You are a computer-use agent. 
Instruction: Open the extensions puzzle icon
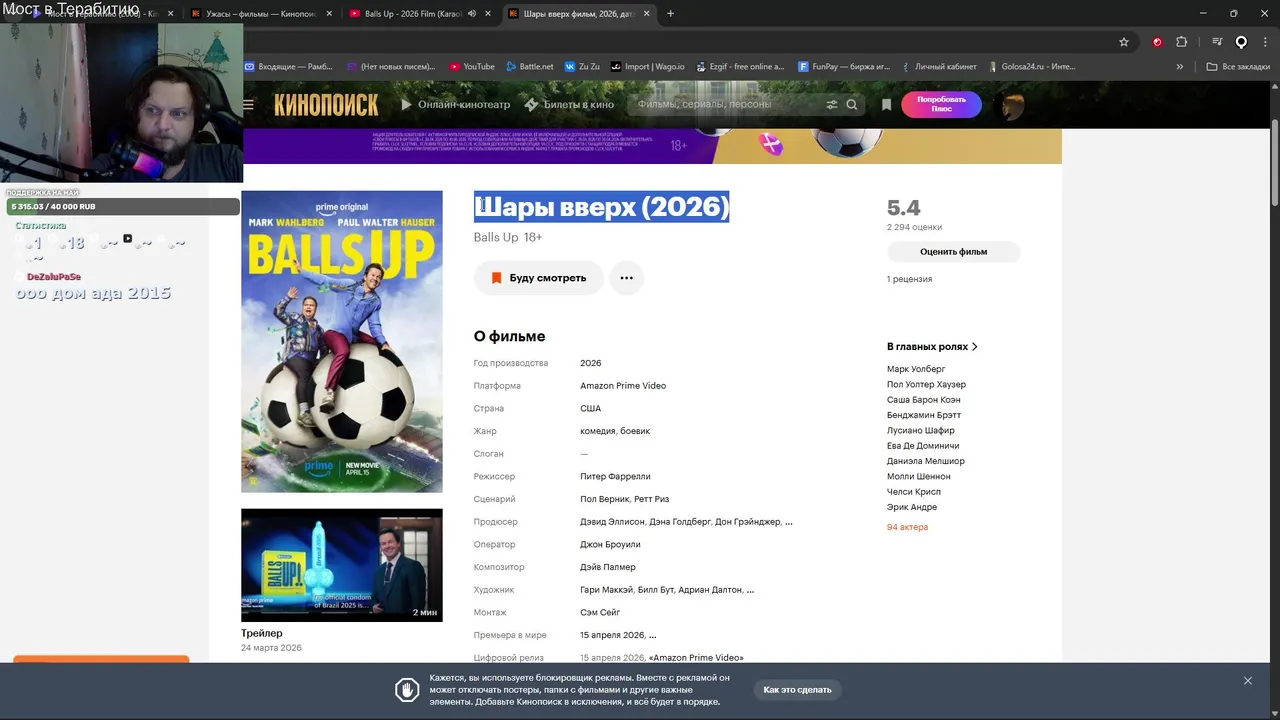[x=1181, y=42]
